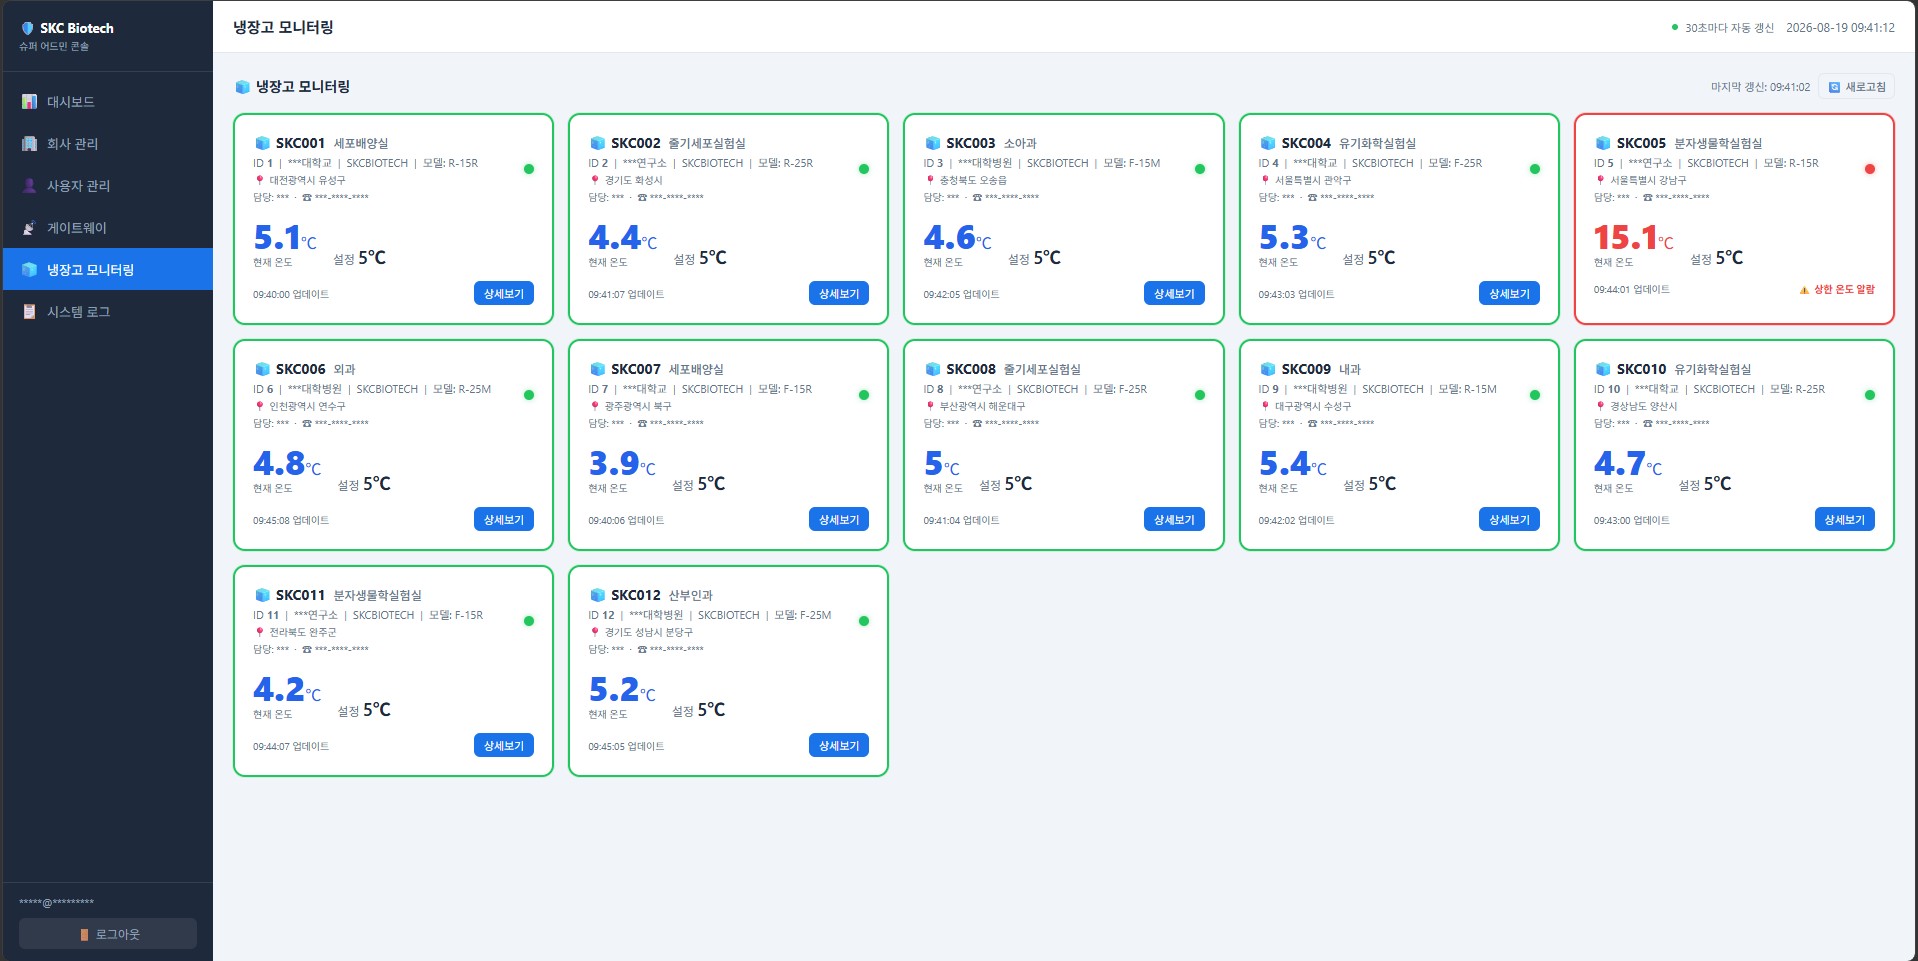Click the SKC Biotech shield logo icon
The width and height of the screenshot is (1918, 961).
point(27,28)
